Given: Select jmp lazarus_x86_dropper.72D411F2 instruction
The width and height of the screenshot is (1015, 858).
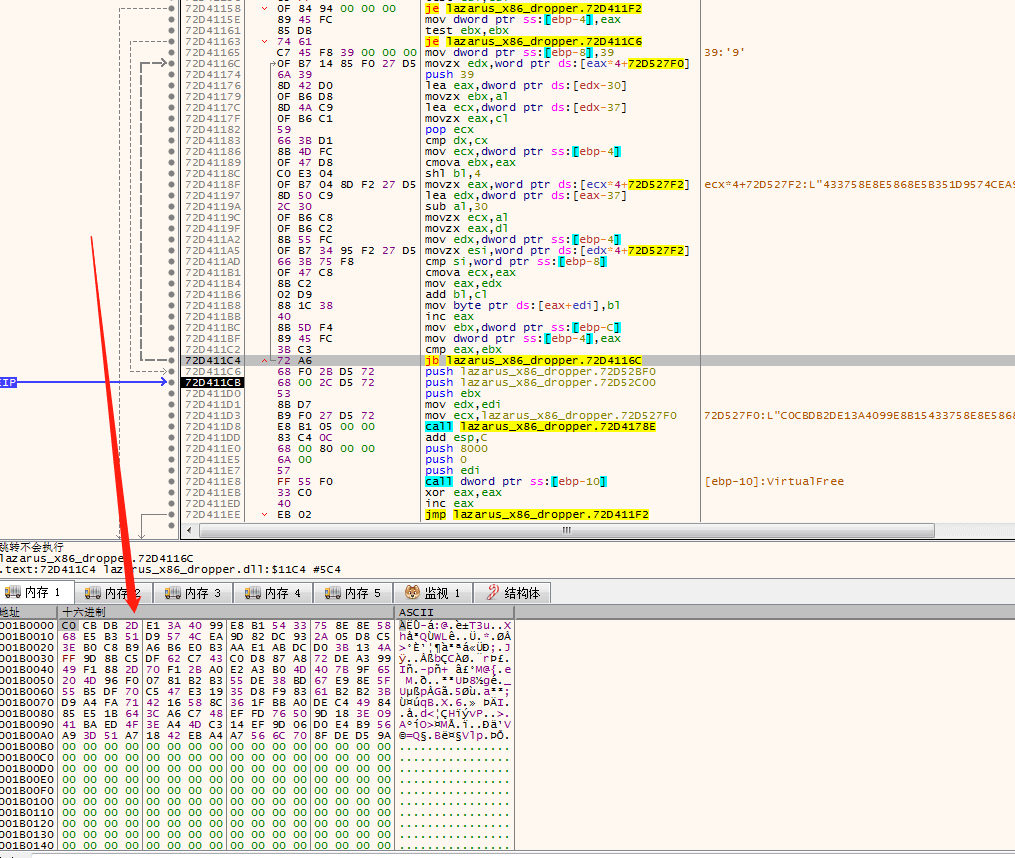Looking at the screenshot, I should pyautogui.click(x=537, y=515).
